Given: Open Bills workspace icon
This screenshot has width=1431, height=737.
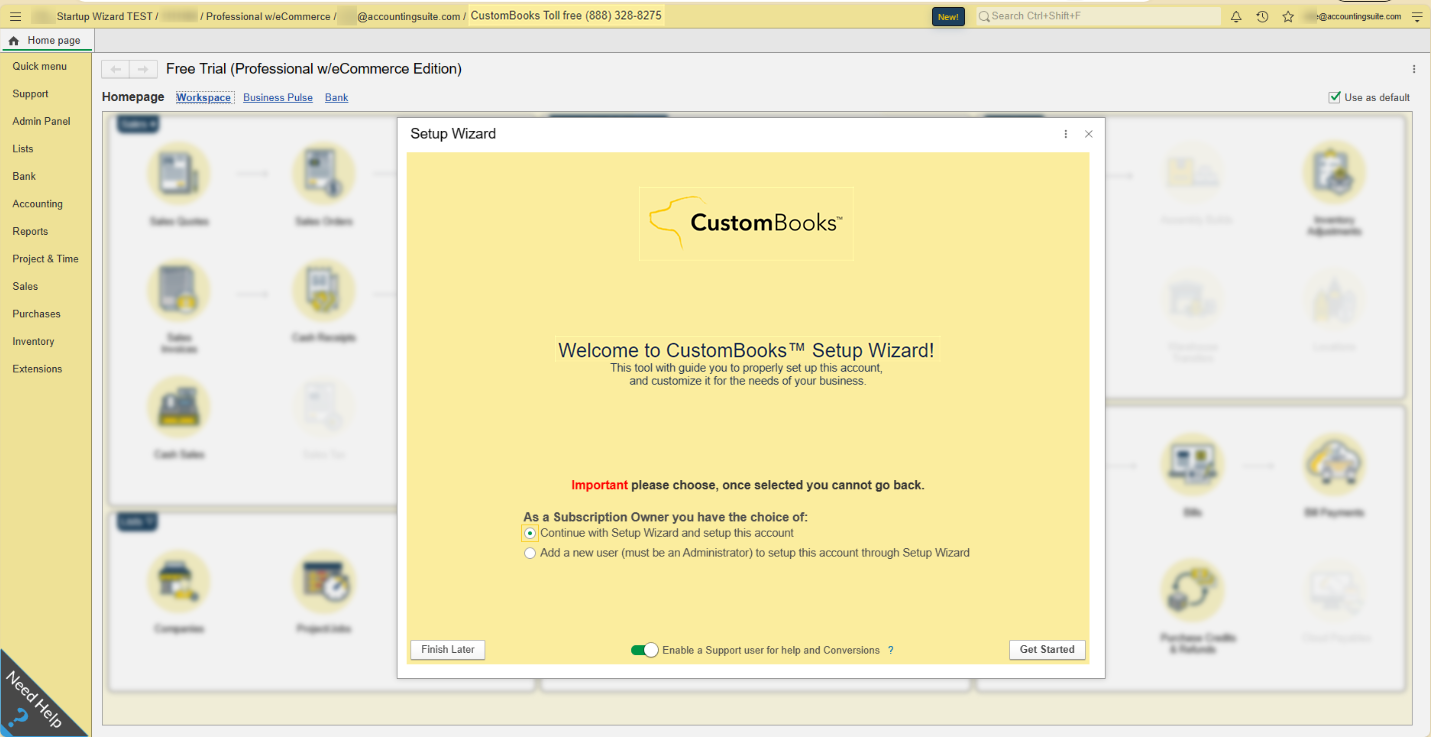Looking at the screenshot, I should tap(1192, 465).
